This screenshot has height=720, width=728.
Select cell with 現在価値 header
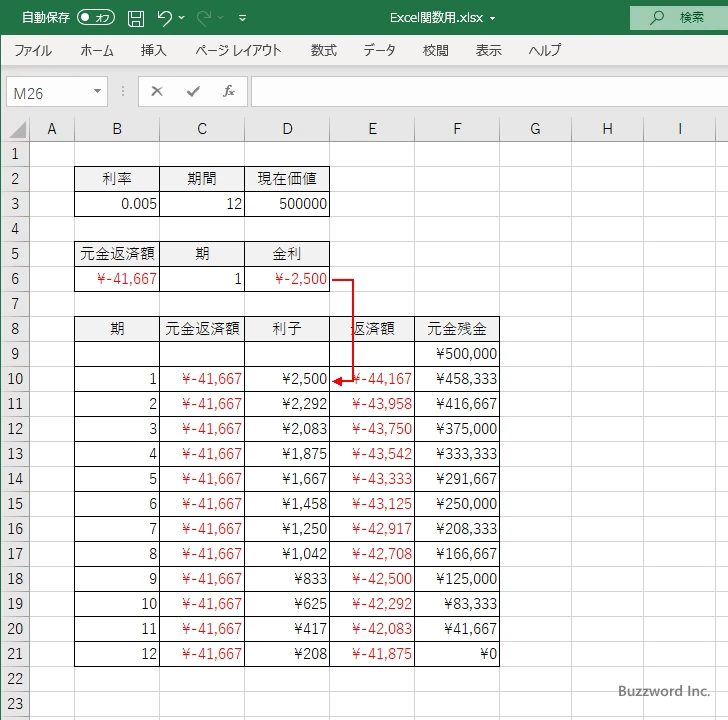pyautogui.click(x=287, y=179)
